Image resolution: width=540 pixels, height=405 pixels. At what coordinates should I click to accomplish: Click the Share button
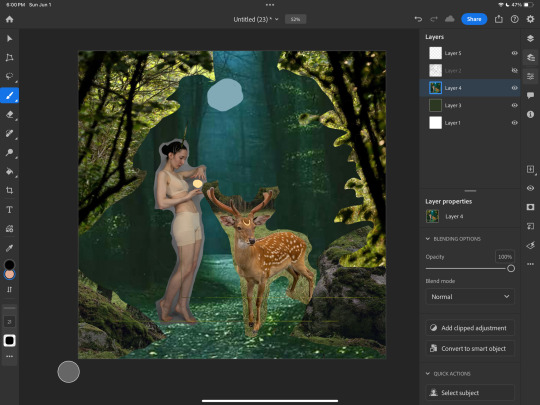(474, 19)
